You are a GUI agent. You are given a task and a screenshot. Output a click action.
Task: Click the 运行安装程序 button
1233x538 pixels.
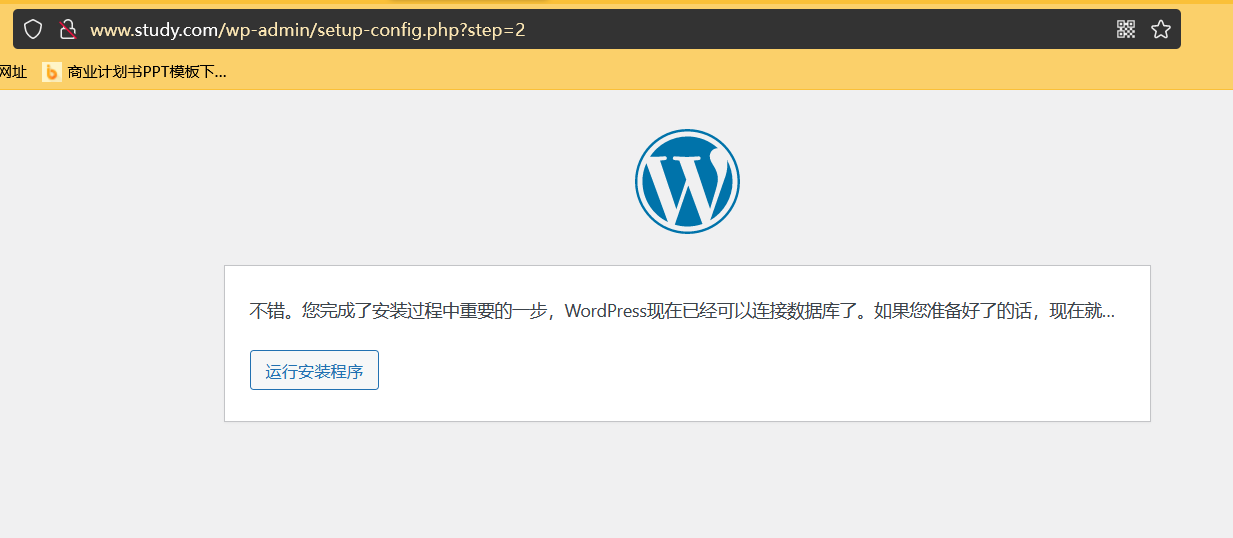click(x=314, y=371)
